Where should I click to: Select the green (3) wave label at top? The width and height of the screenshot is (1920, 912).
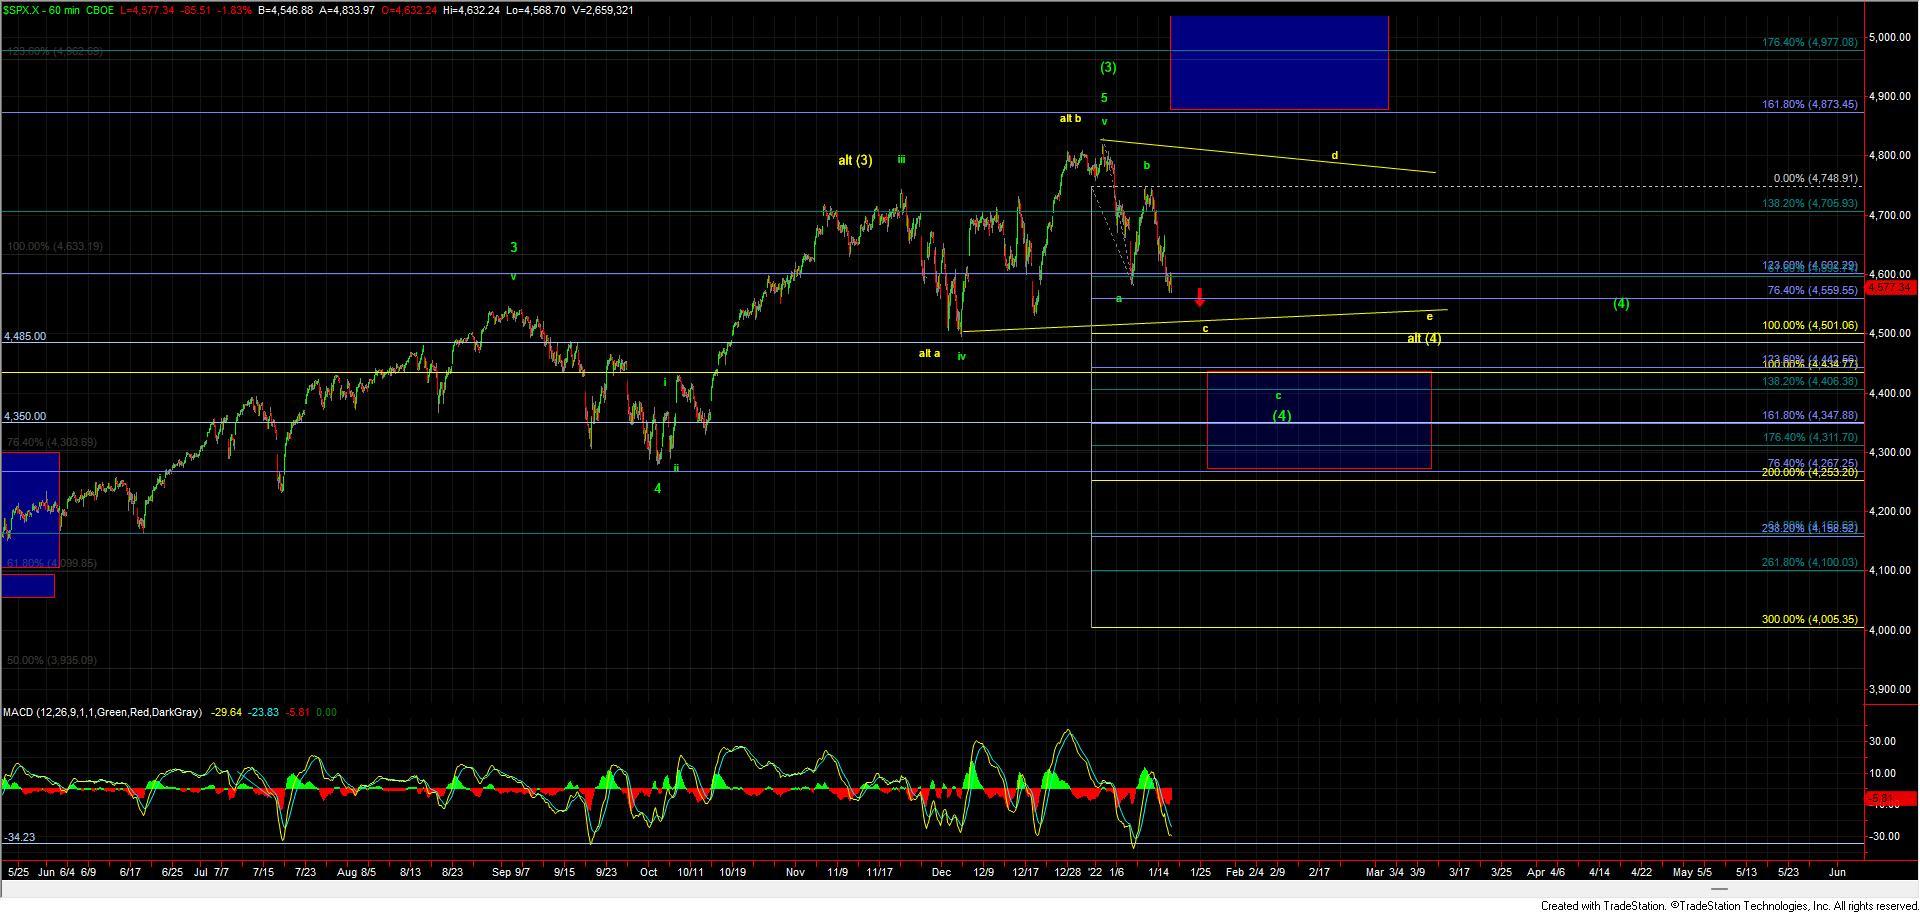[1108, 68]
